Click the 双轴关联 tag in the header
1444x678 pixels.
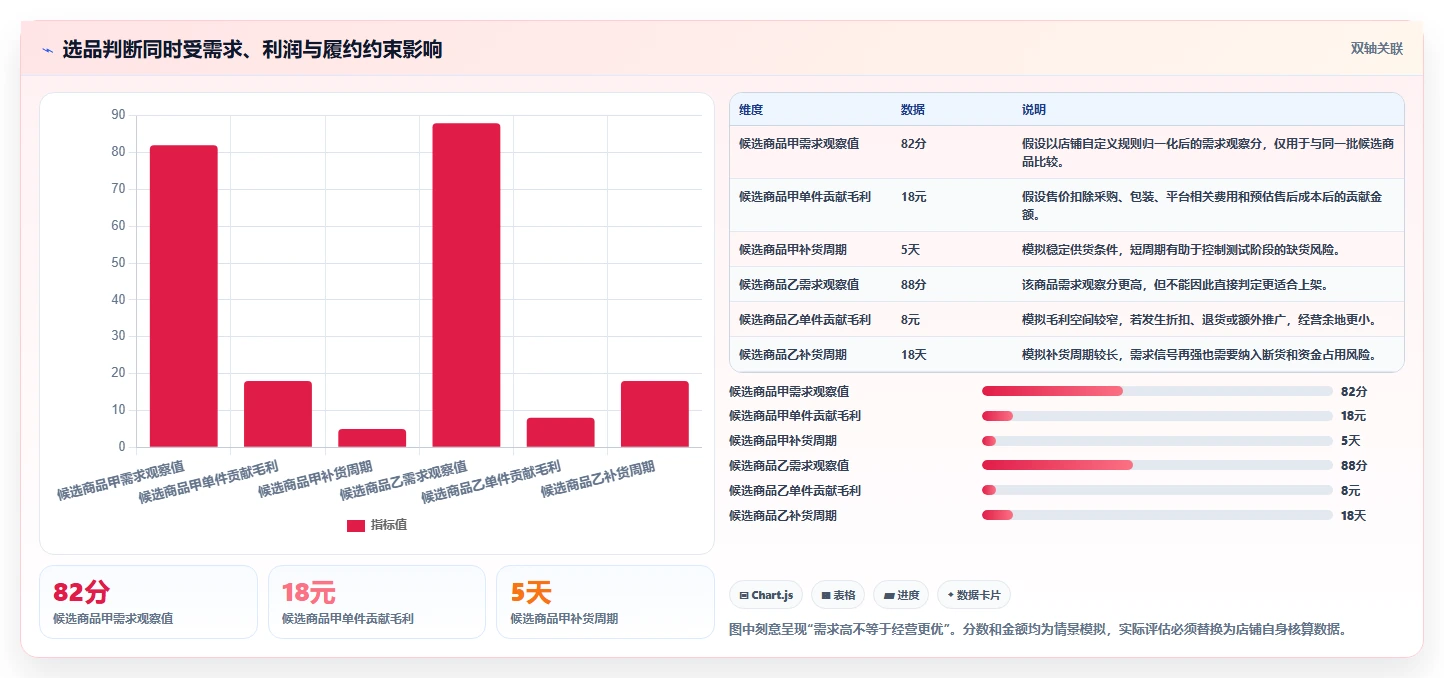pos(1377,49)
